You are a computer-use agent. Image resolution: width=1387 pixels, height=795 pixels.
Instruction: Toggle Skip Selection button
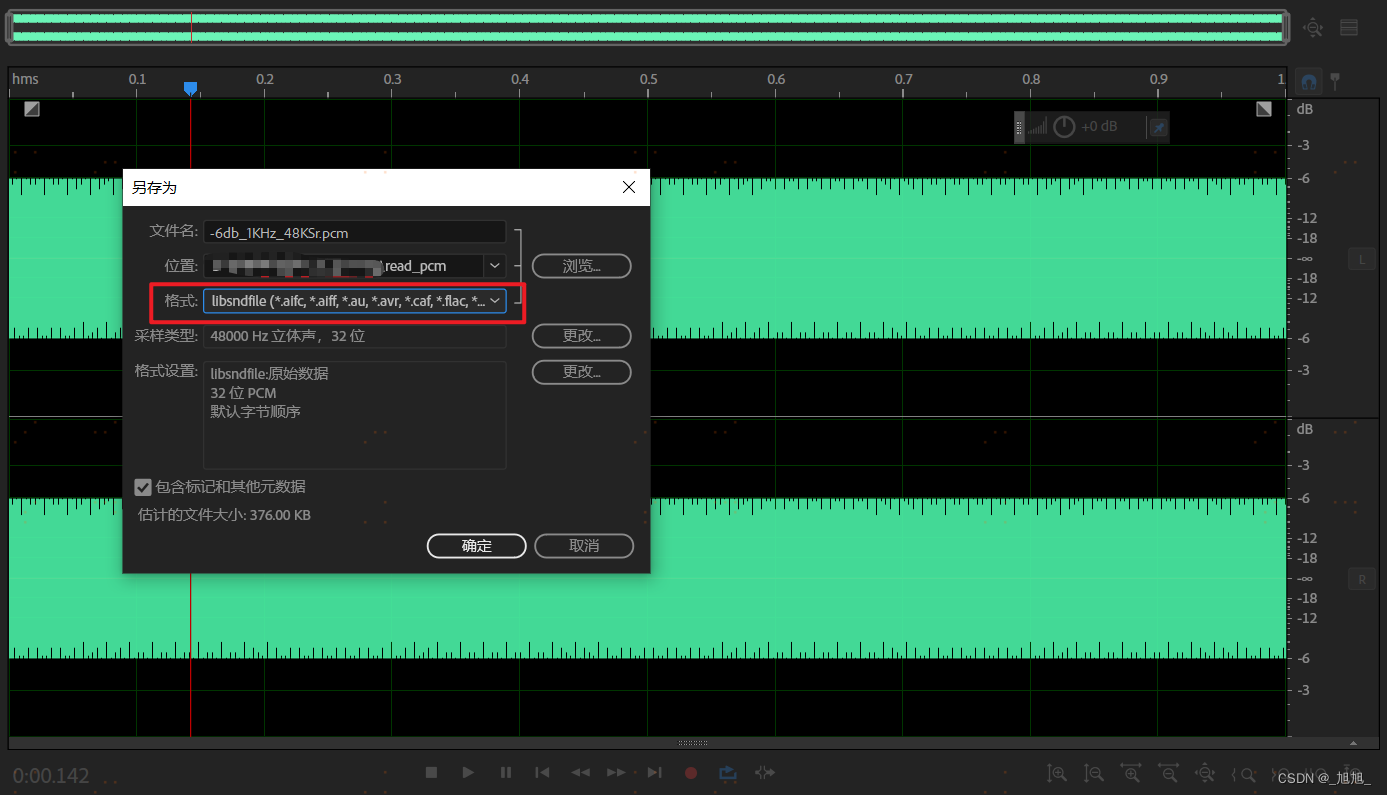click(x=765, y=772)
